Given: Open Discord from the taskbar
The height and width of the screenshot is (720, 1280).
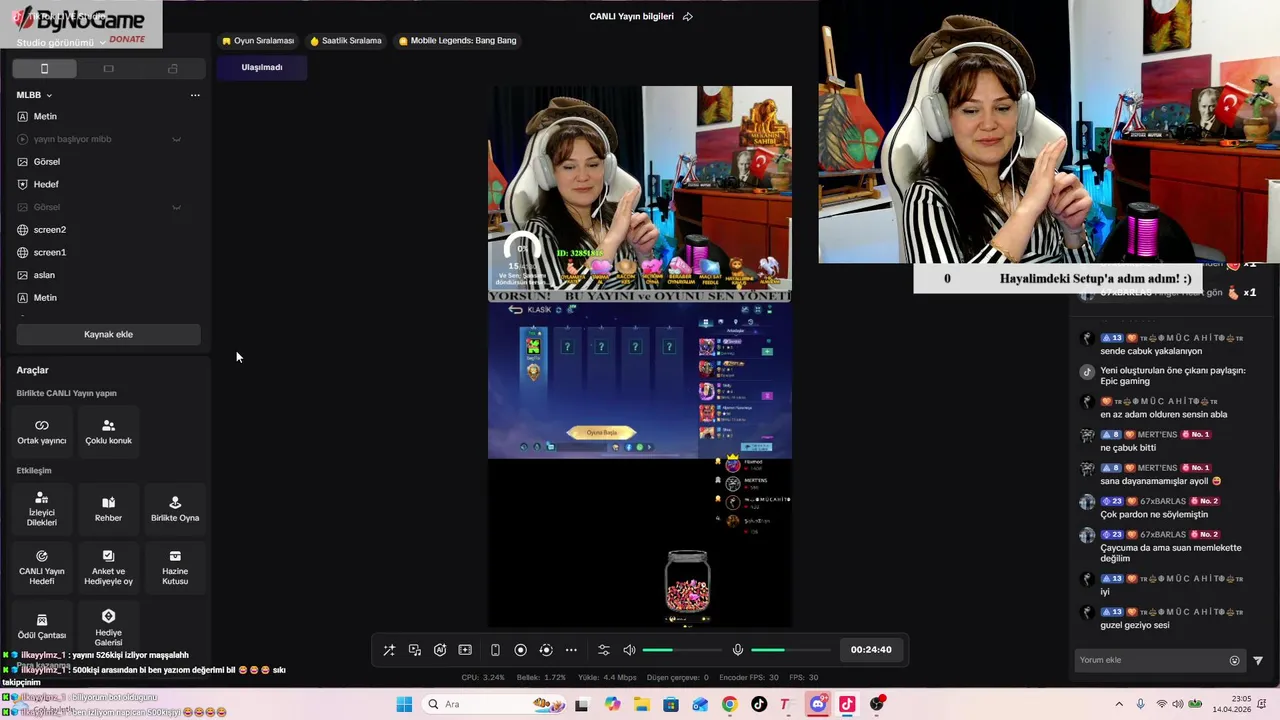Looking at the screenshot, I should pyautogui.click(x=818, y=704).
